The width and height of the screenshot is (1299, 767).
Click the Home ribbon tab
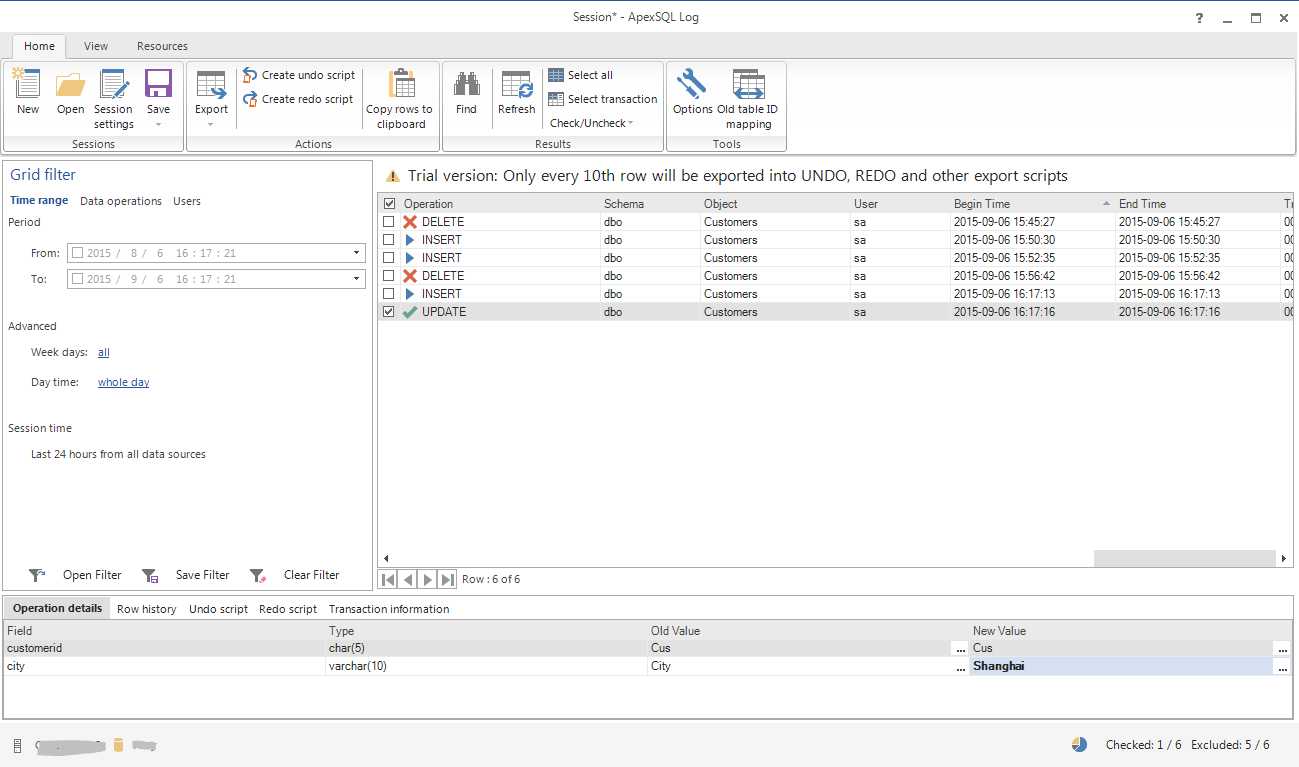40,46
